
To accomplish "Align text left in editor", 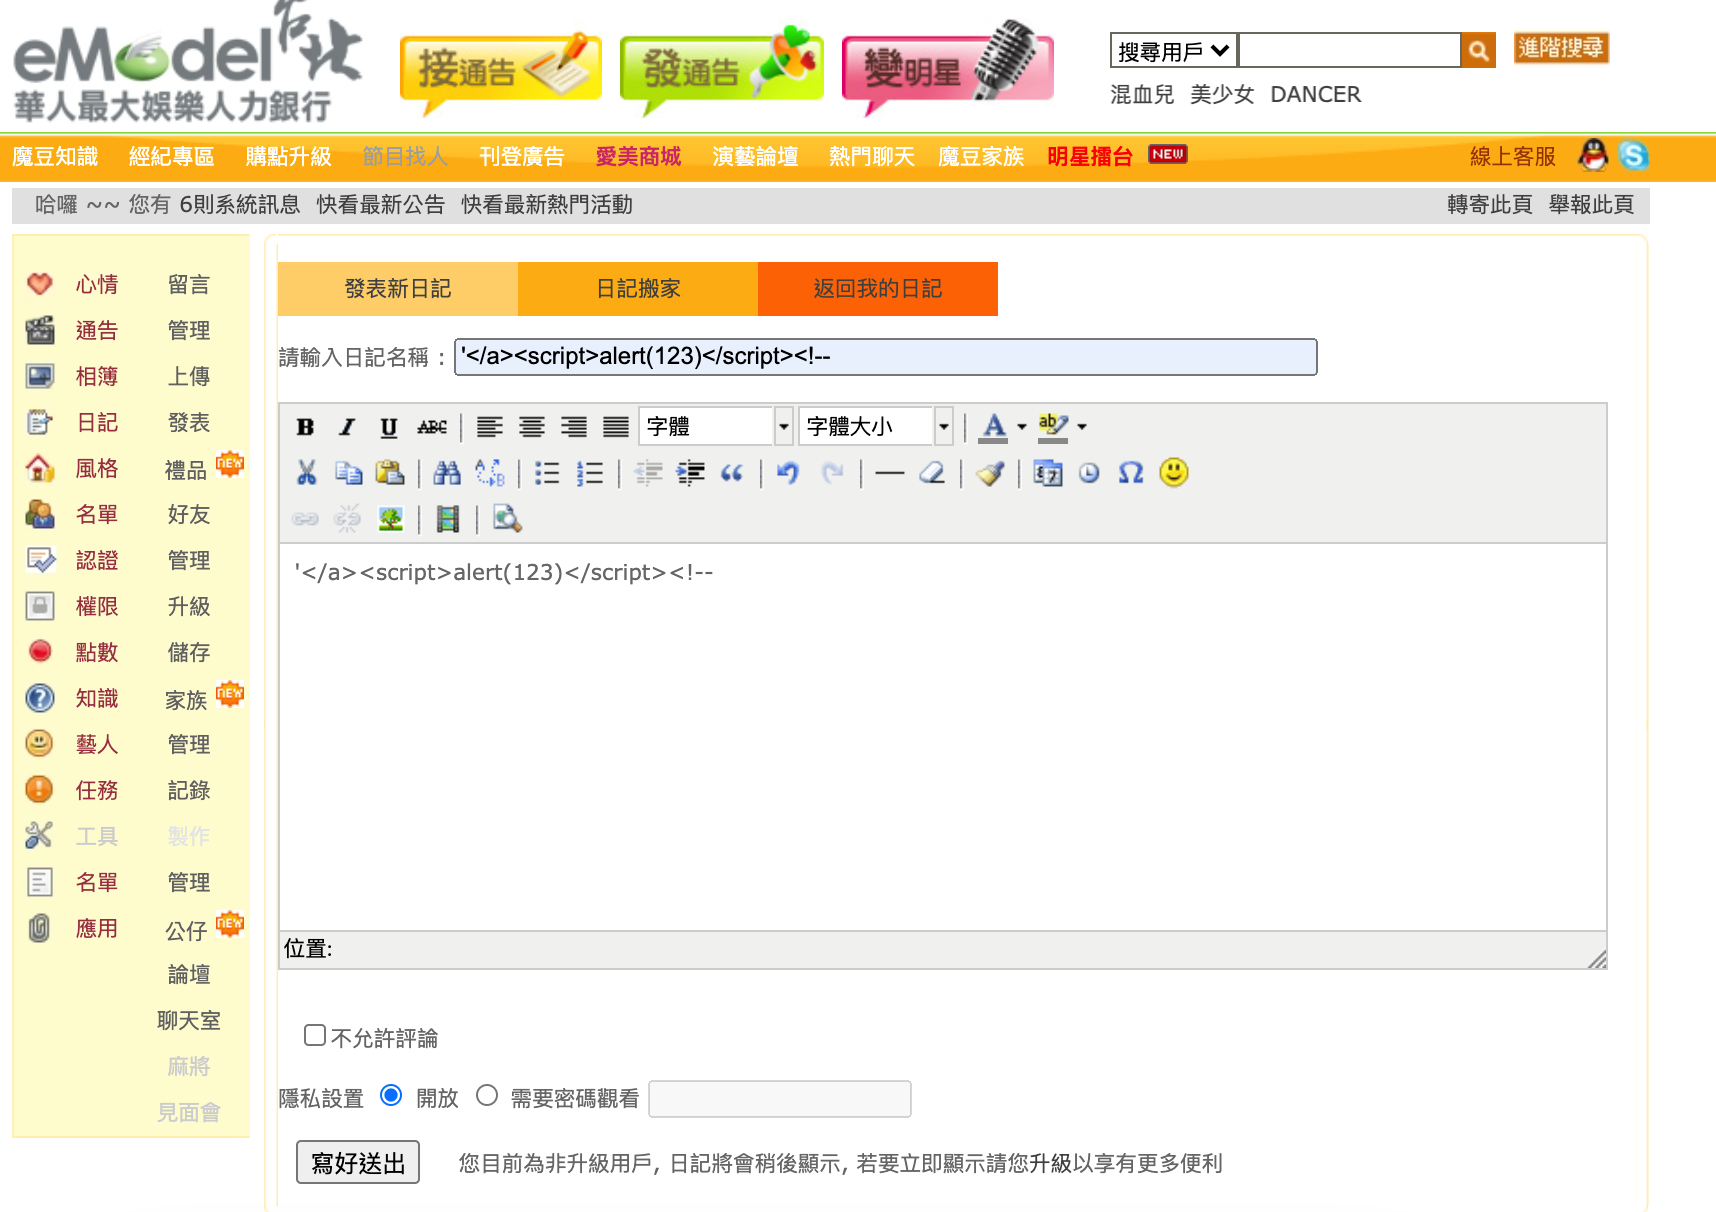I will [490, 427].
